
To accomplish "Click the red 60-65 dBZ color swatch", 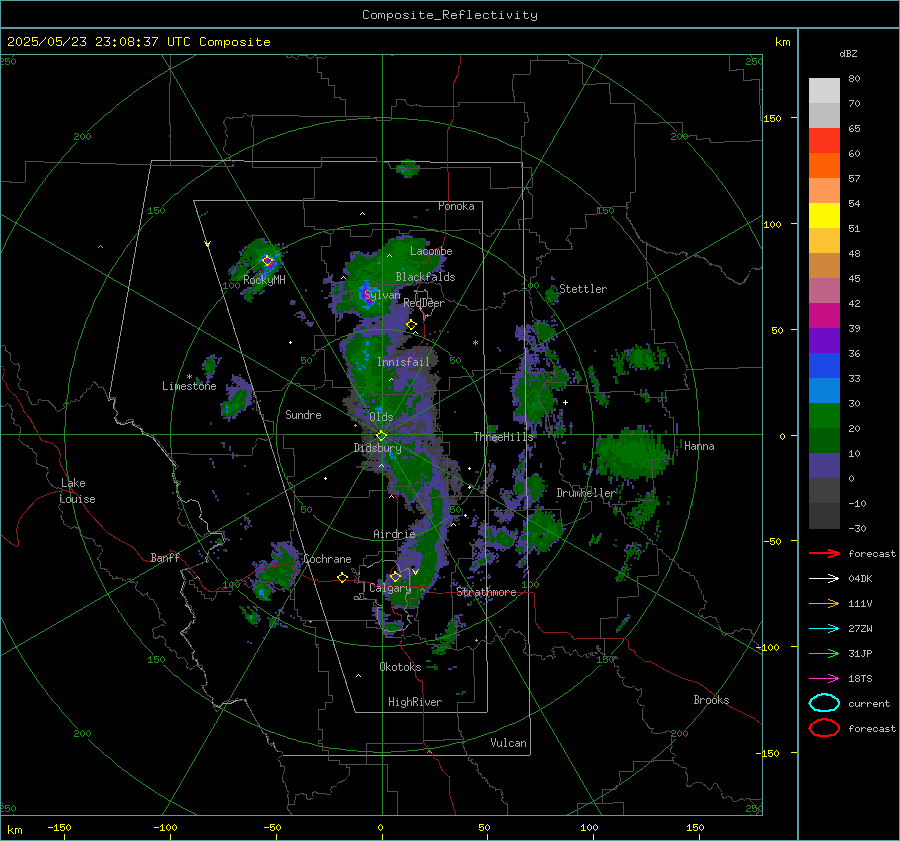I will (824, 140).
